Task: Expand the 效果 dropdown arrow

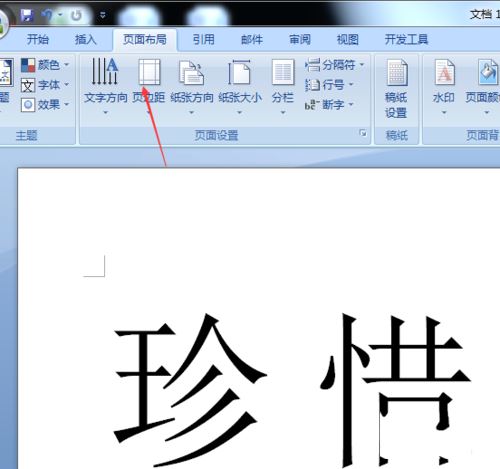Action: pos(66,105)
